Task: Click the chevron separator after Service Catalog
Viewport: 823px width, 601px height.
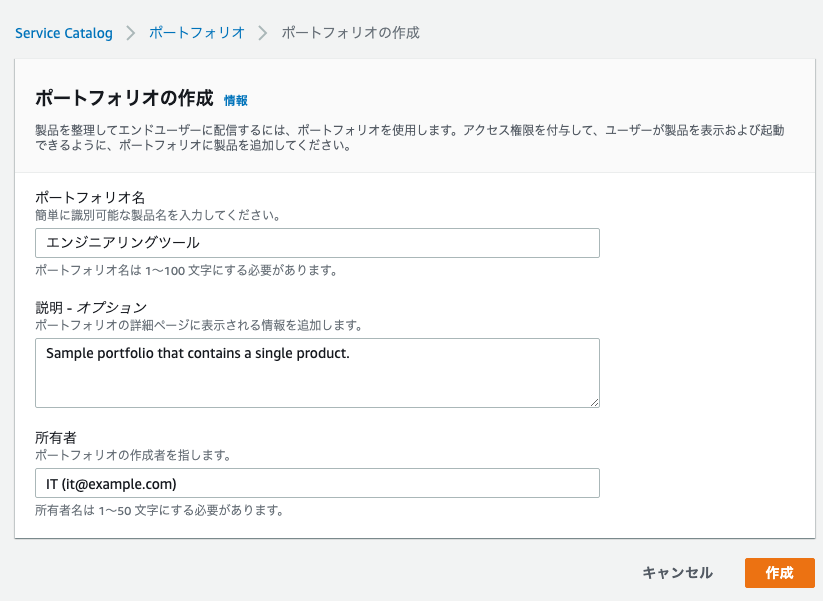Action: [131, 33]
